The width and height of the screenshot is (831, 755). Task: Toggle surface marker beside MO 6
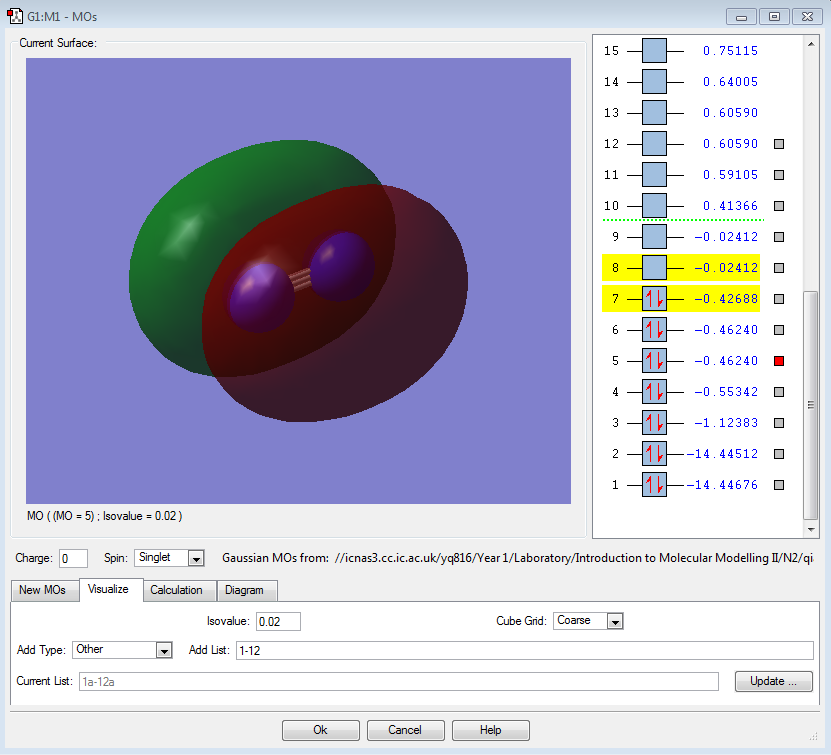click(x=779, y=330)
